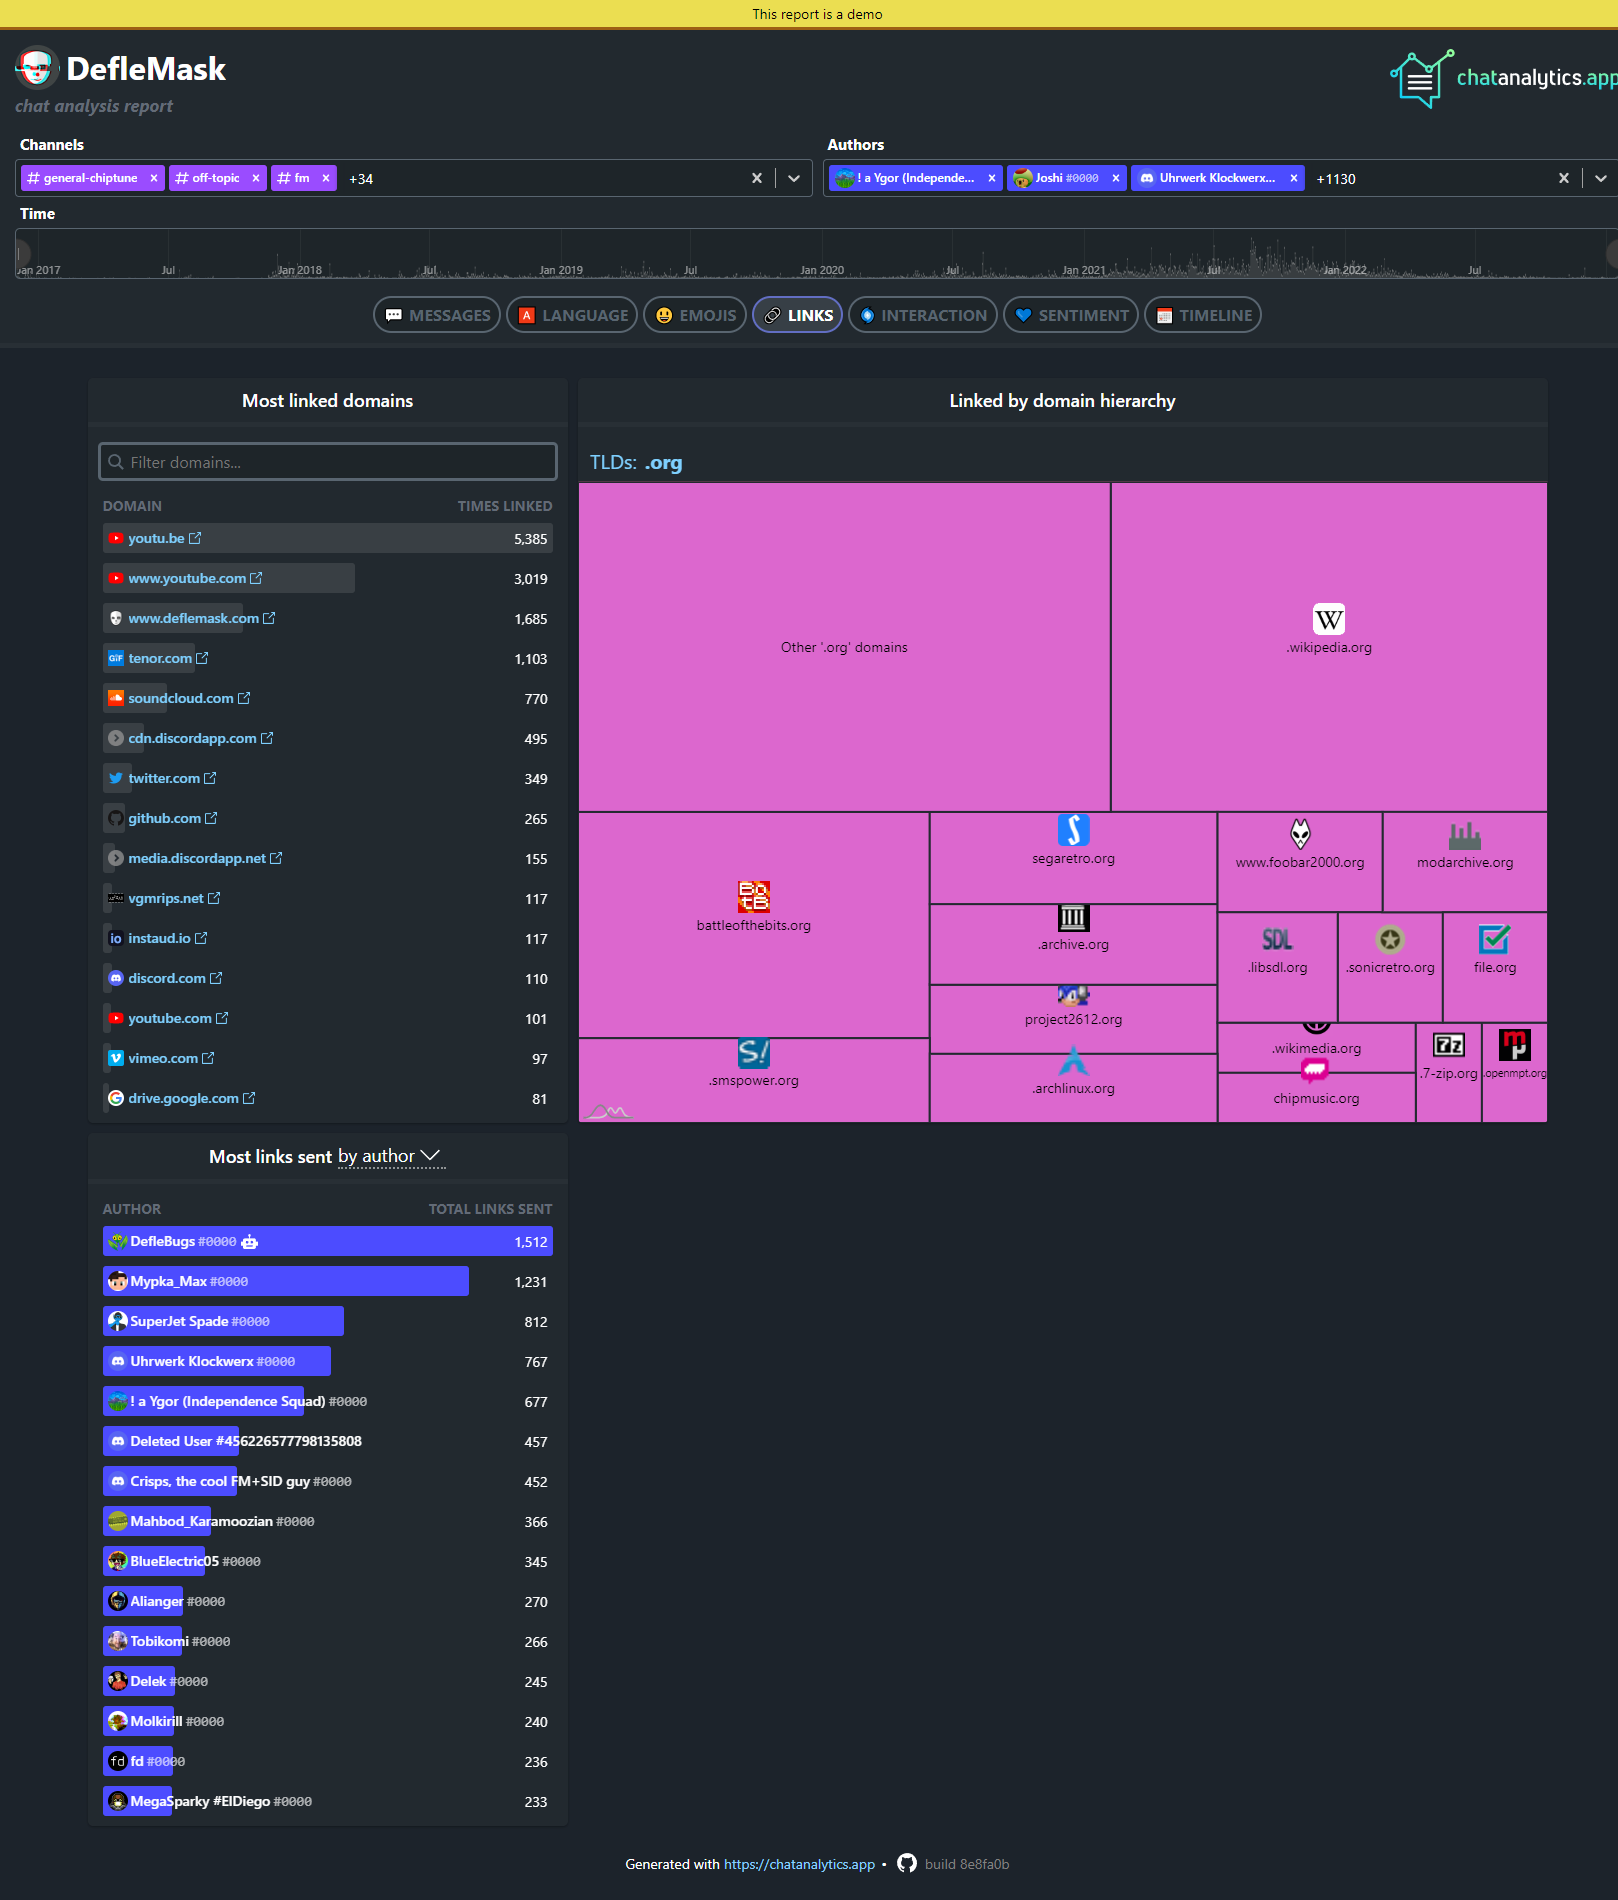Viewport: 1618px width, 1900px height.
Task: Click the Twitter icon next to twitter.com
Action: [x=116, y=777]
